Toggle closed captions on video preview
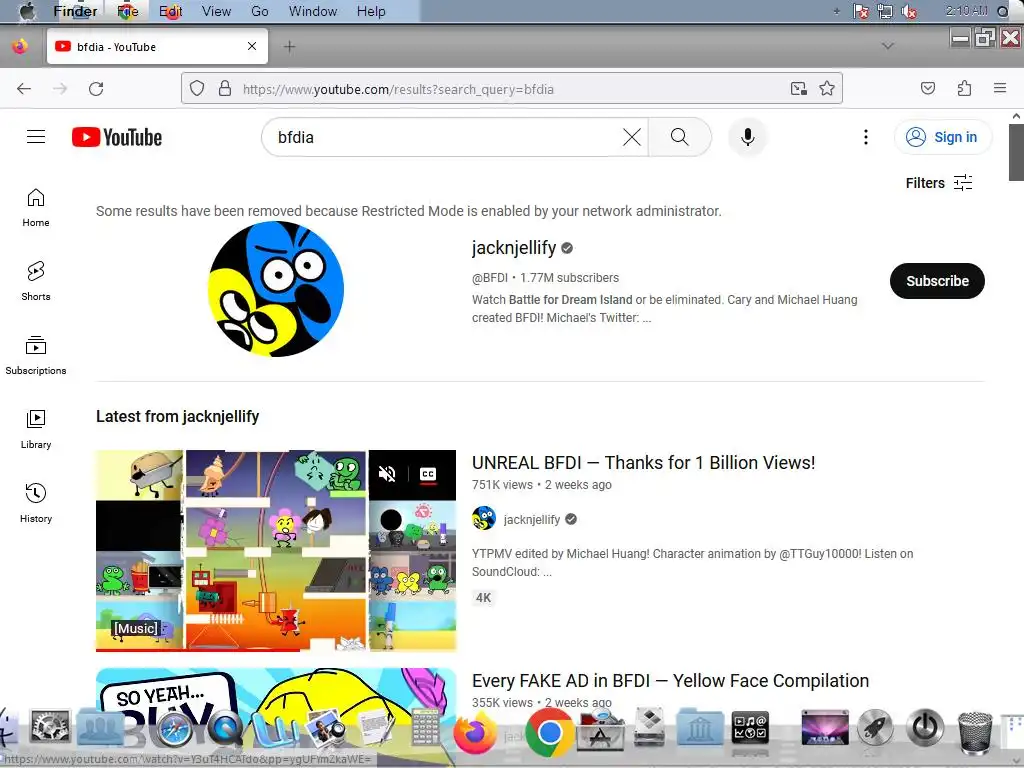 point(428,474)
